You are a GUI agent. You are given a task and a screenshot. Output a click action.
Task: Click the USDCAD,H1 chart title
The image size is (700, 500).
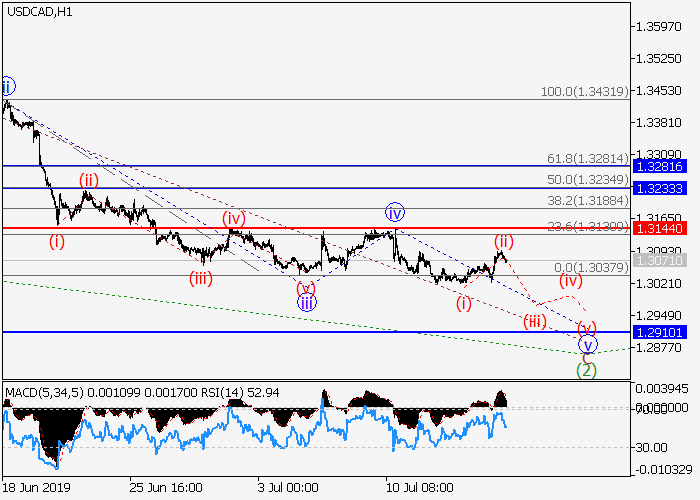(x=37, y=12)
